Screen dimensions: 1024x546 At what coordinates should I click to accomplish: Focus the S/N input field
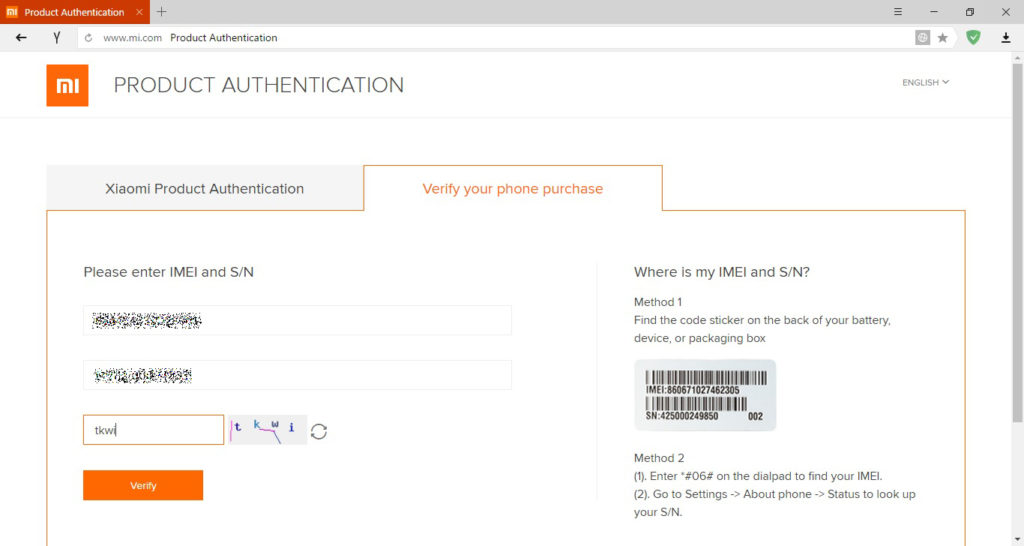297,375
